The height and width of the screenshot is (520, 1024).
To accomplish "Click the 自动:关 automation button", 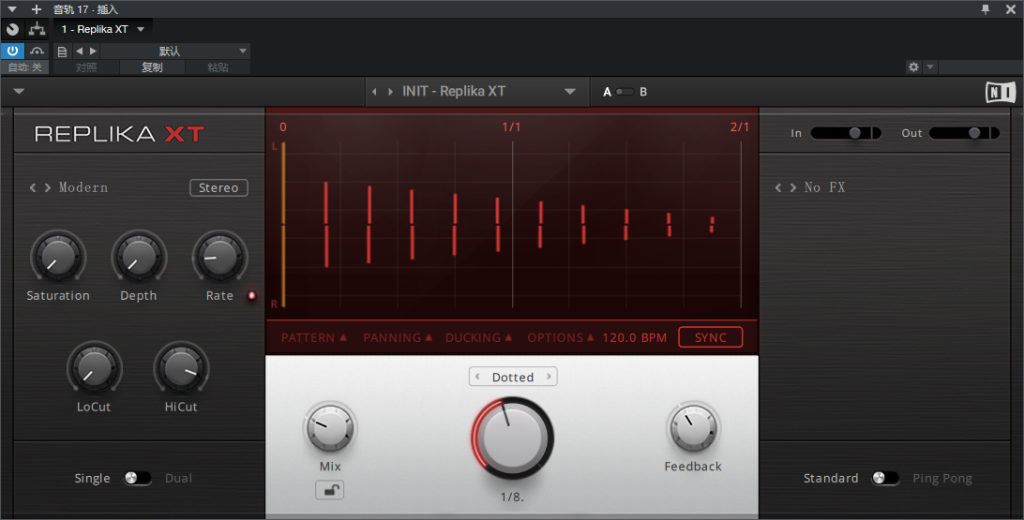I will click(25, 67).
